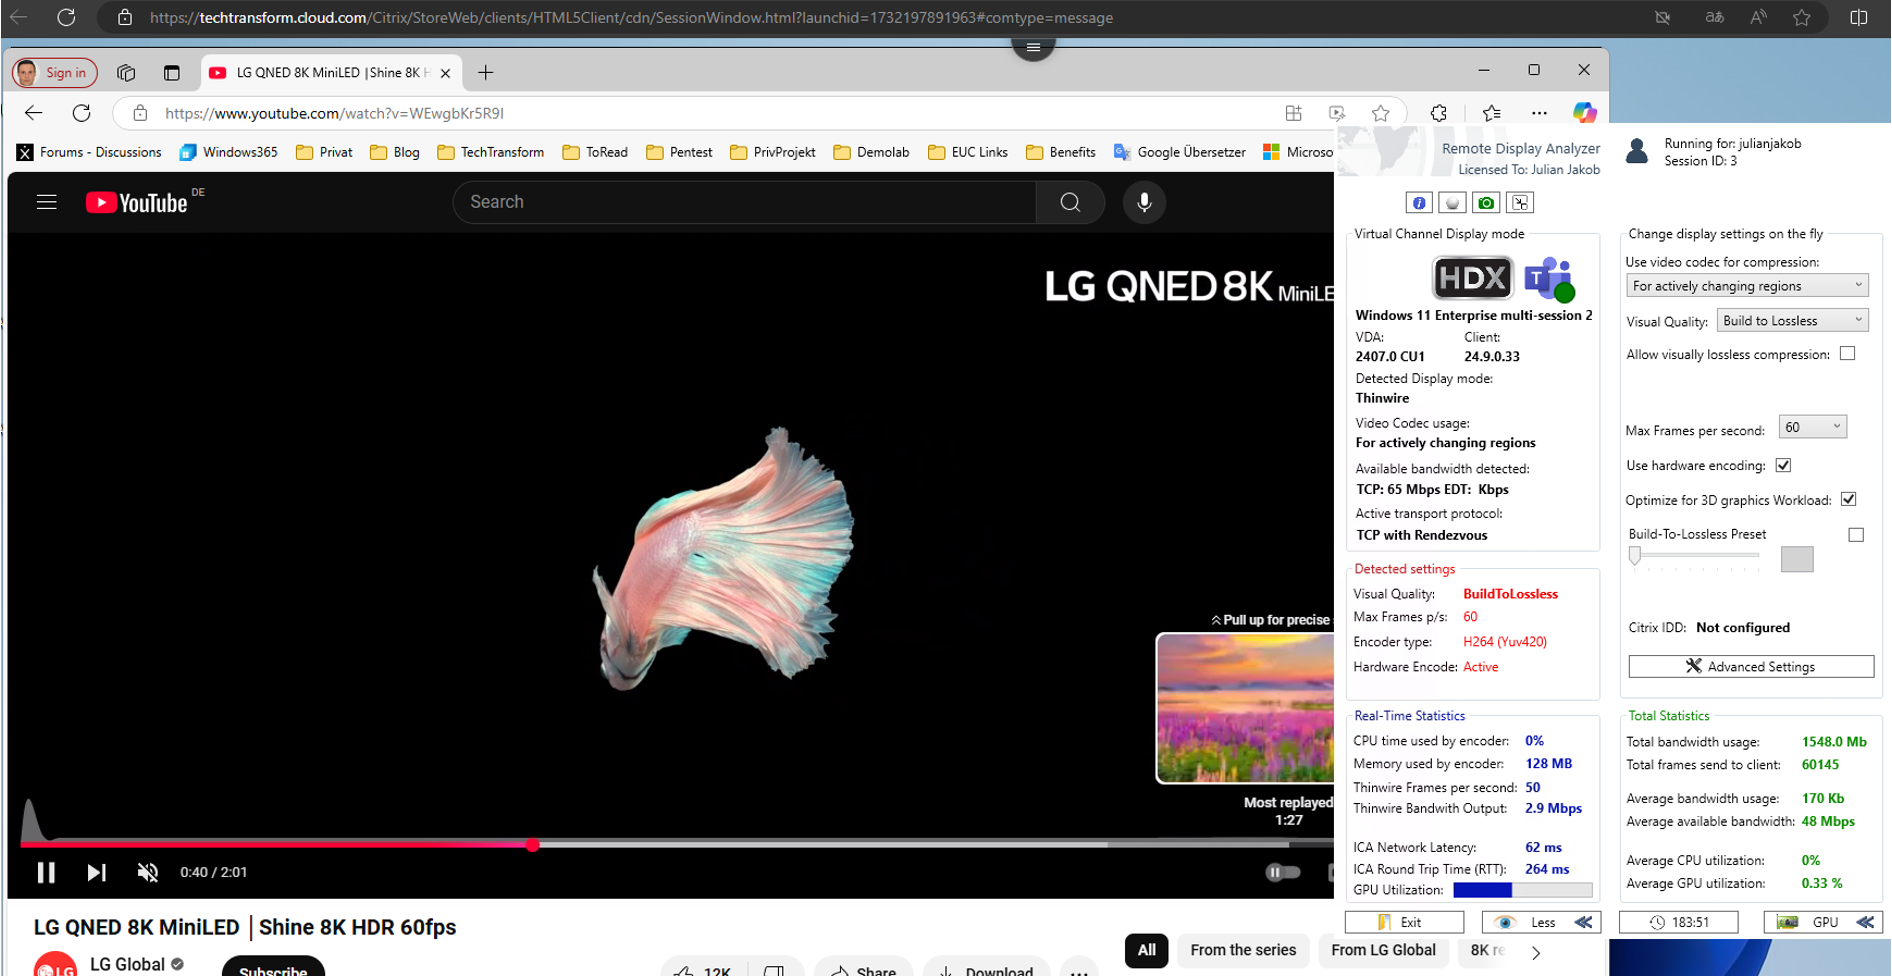
Task: Click the YouTube voice search microphone
Action: tap(1144, 203)
